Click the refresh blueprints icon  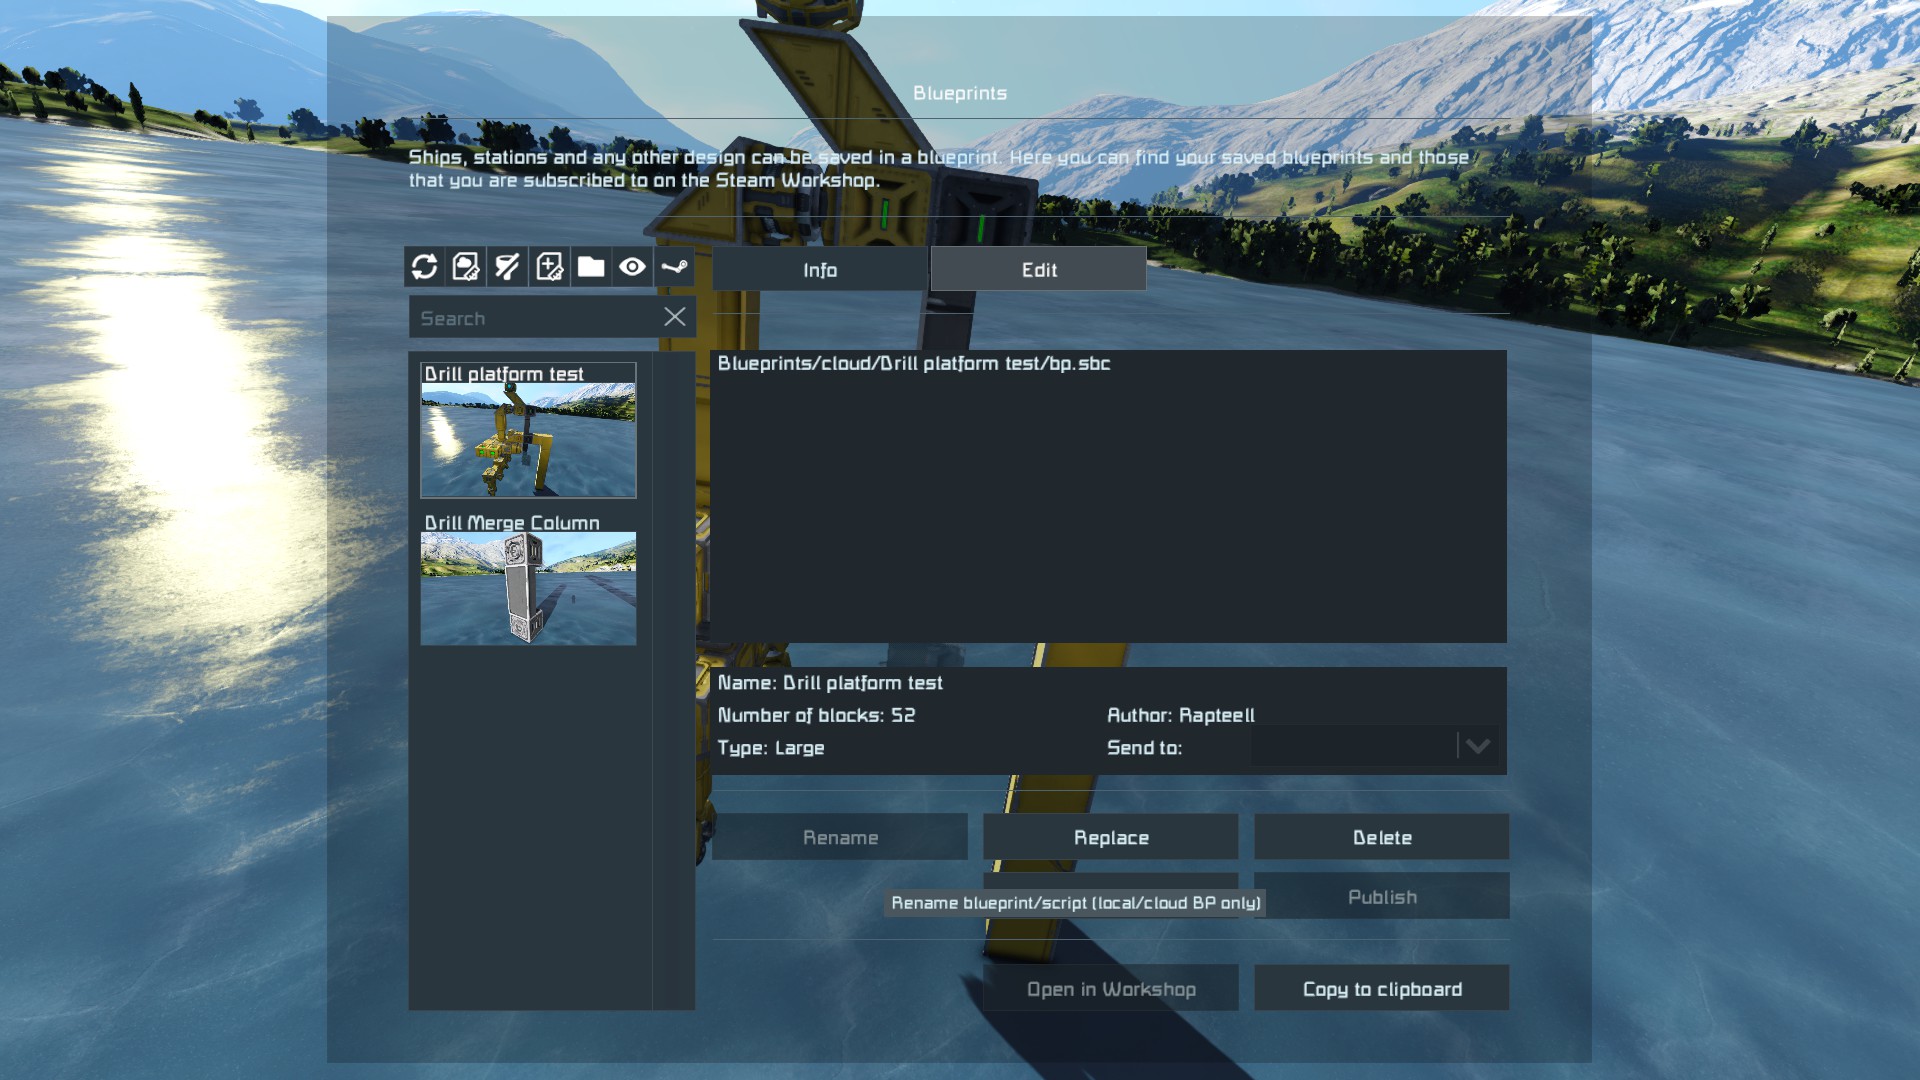coord(424,267)
